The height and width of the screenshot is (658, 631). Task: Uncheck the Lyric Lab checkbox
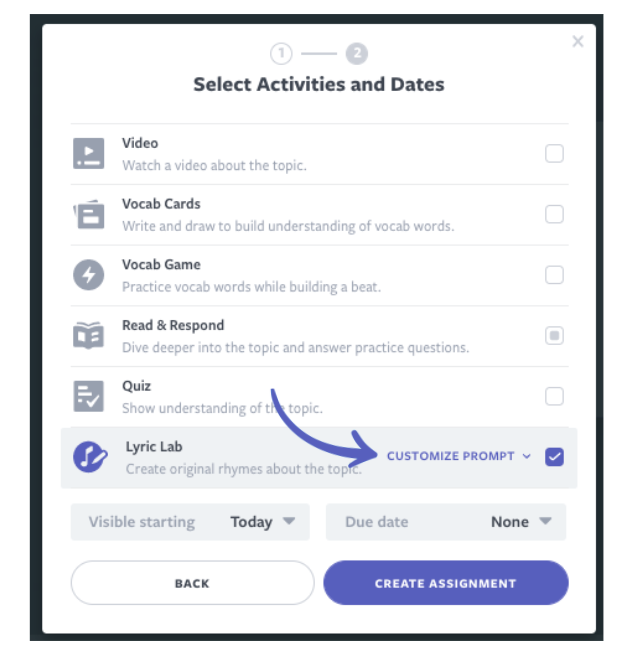tap(554, 457)
